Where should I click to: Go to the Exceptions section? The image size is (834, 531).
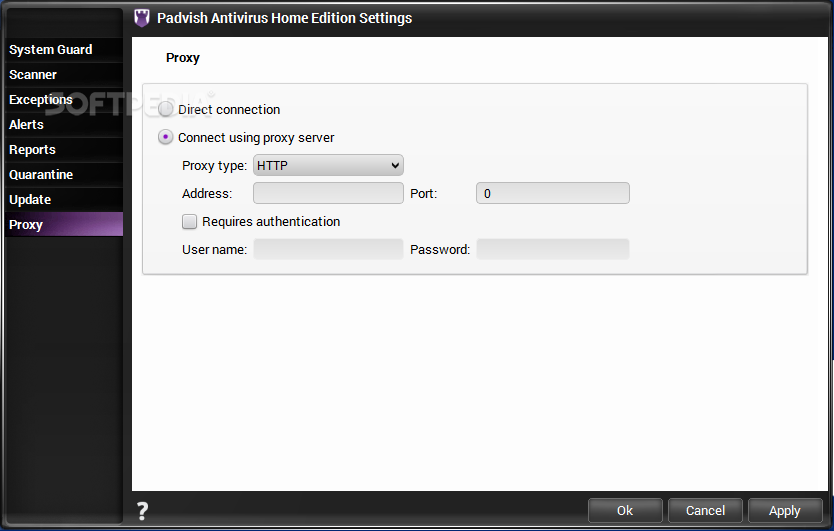point(64,99)
